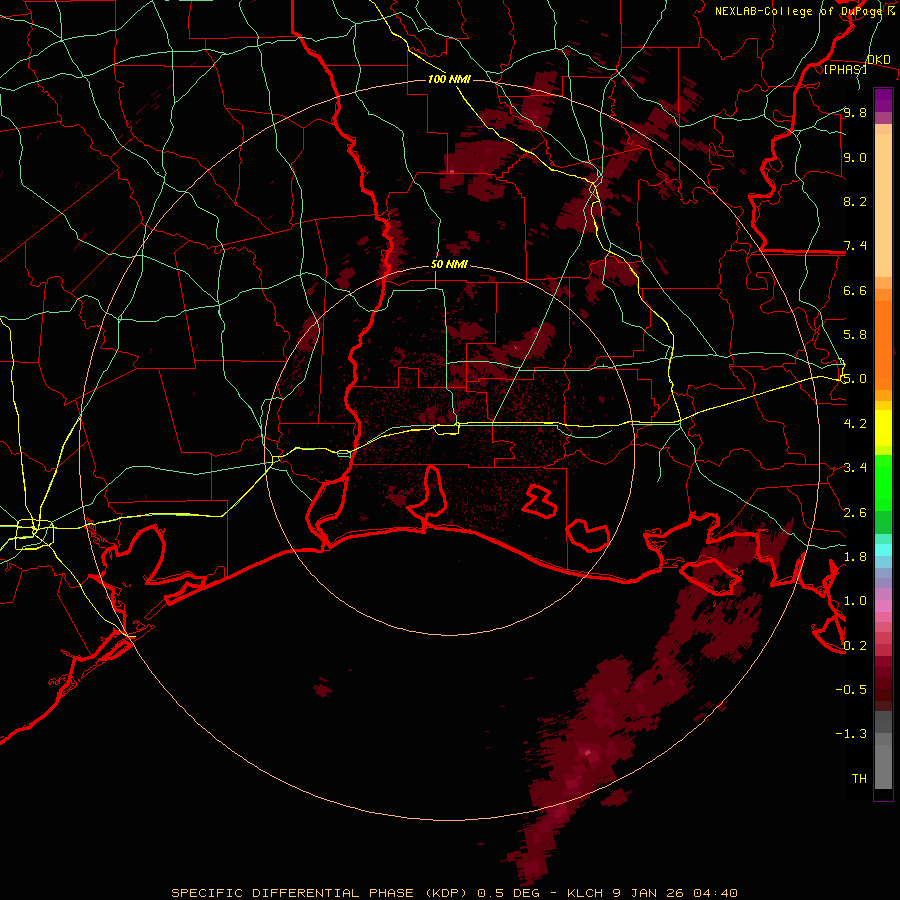Image resolution: width=900 pixels, height=900 pixels.
Task: Click the '7.4' color scale value
Action: coord(855,246)
